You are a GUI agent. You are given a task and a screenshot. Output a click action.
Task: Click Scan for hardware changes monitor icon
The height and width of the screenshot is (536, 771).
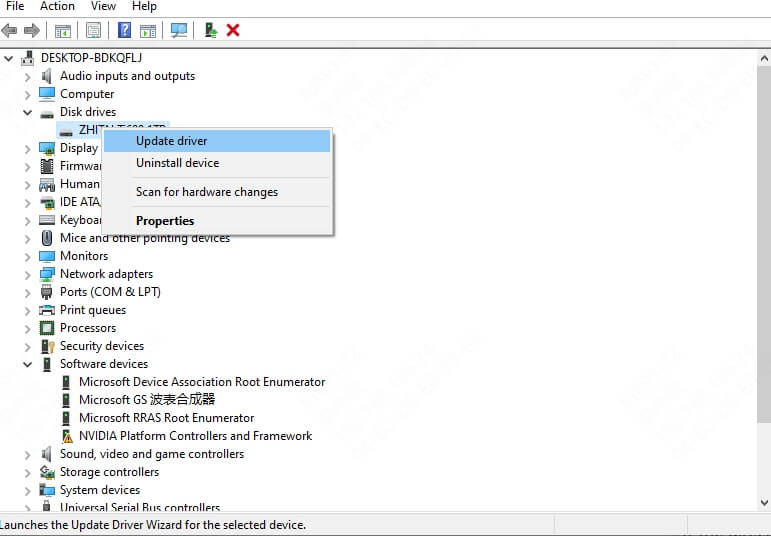coord(178,30)
